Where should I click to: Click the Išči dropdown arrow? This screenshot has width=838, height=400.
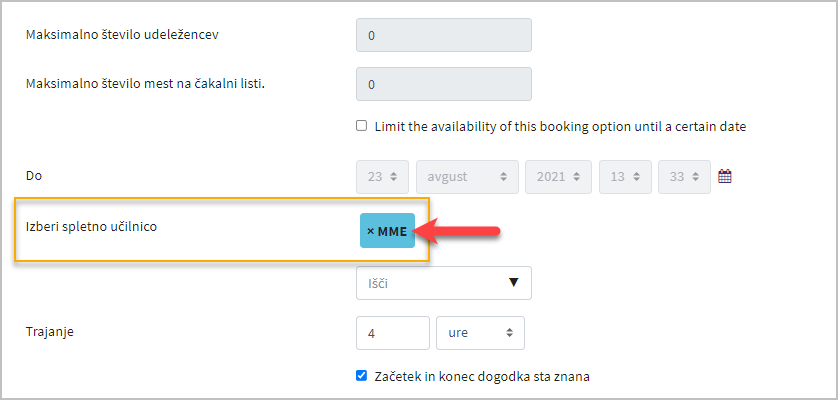point(514,283)
